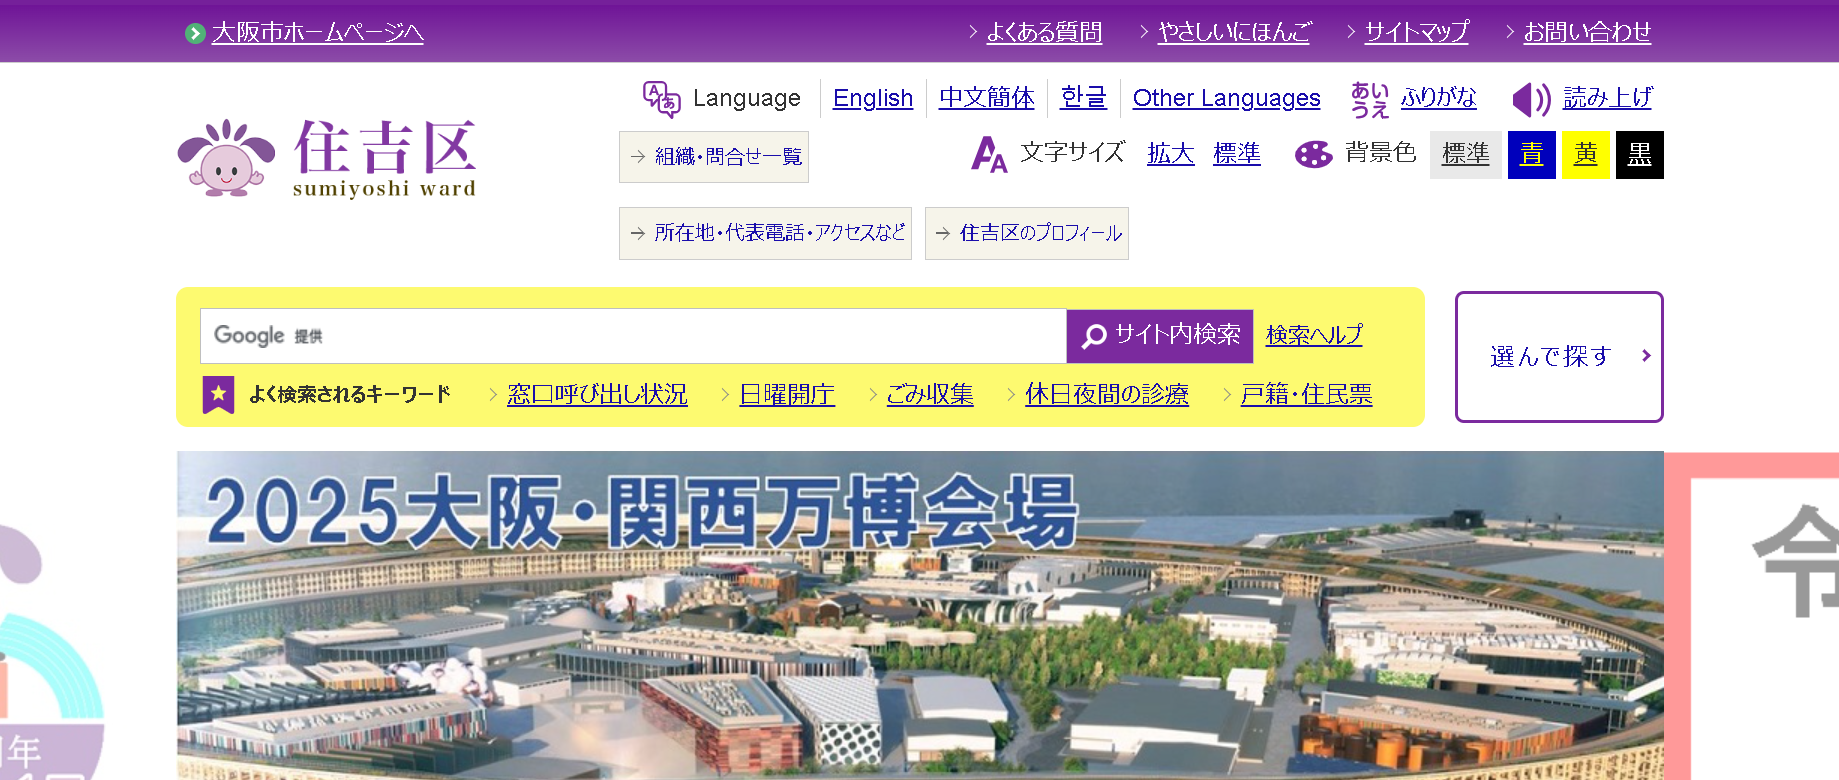
Task: Open ごみ収集 keyword link
Action: click(930, 394)
